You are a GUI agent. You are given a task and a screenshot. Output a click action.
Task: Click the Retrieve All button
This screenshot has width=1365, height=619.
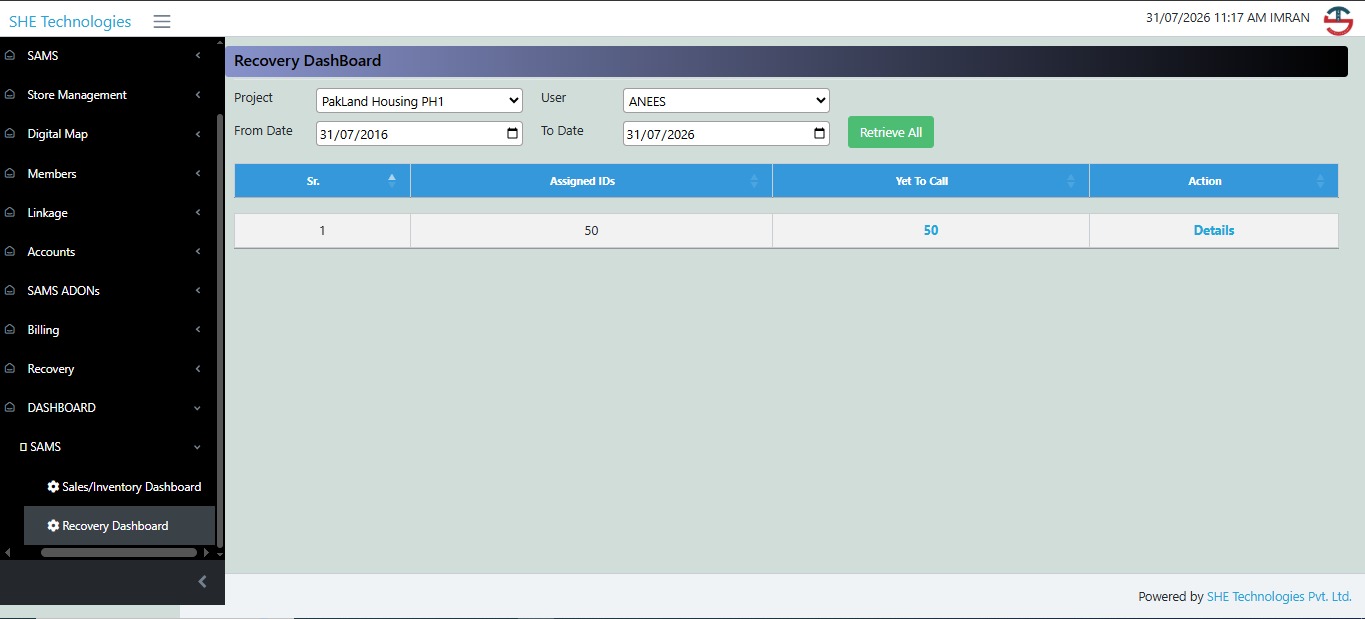coord(891,132)
